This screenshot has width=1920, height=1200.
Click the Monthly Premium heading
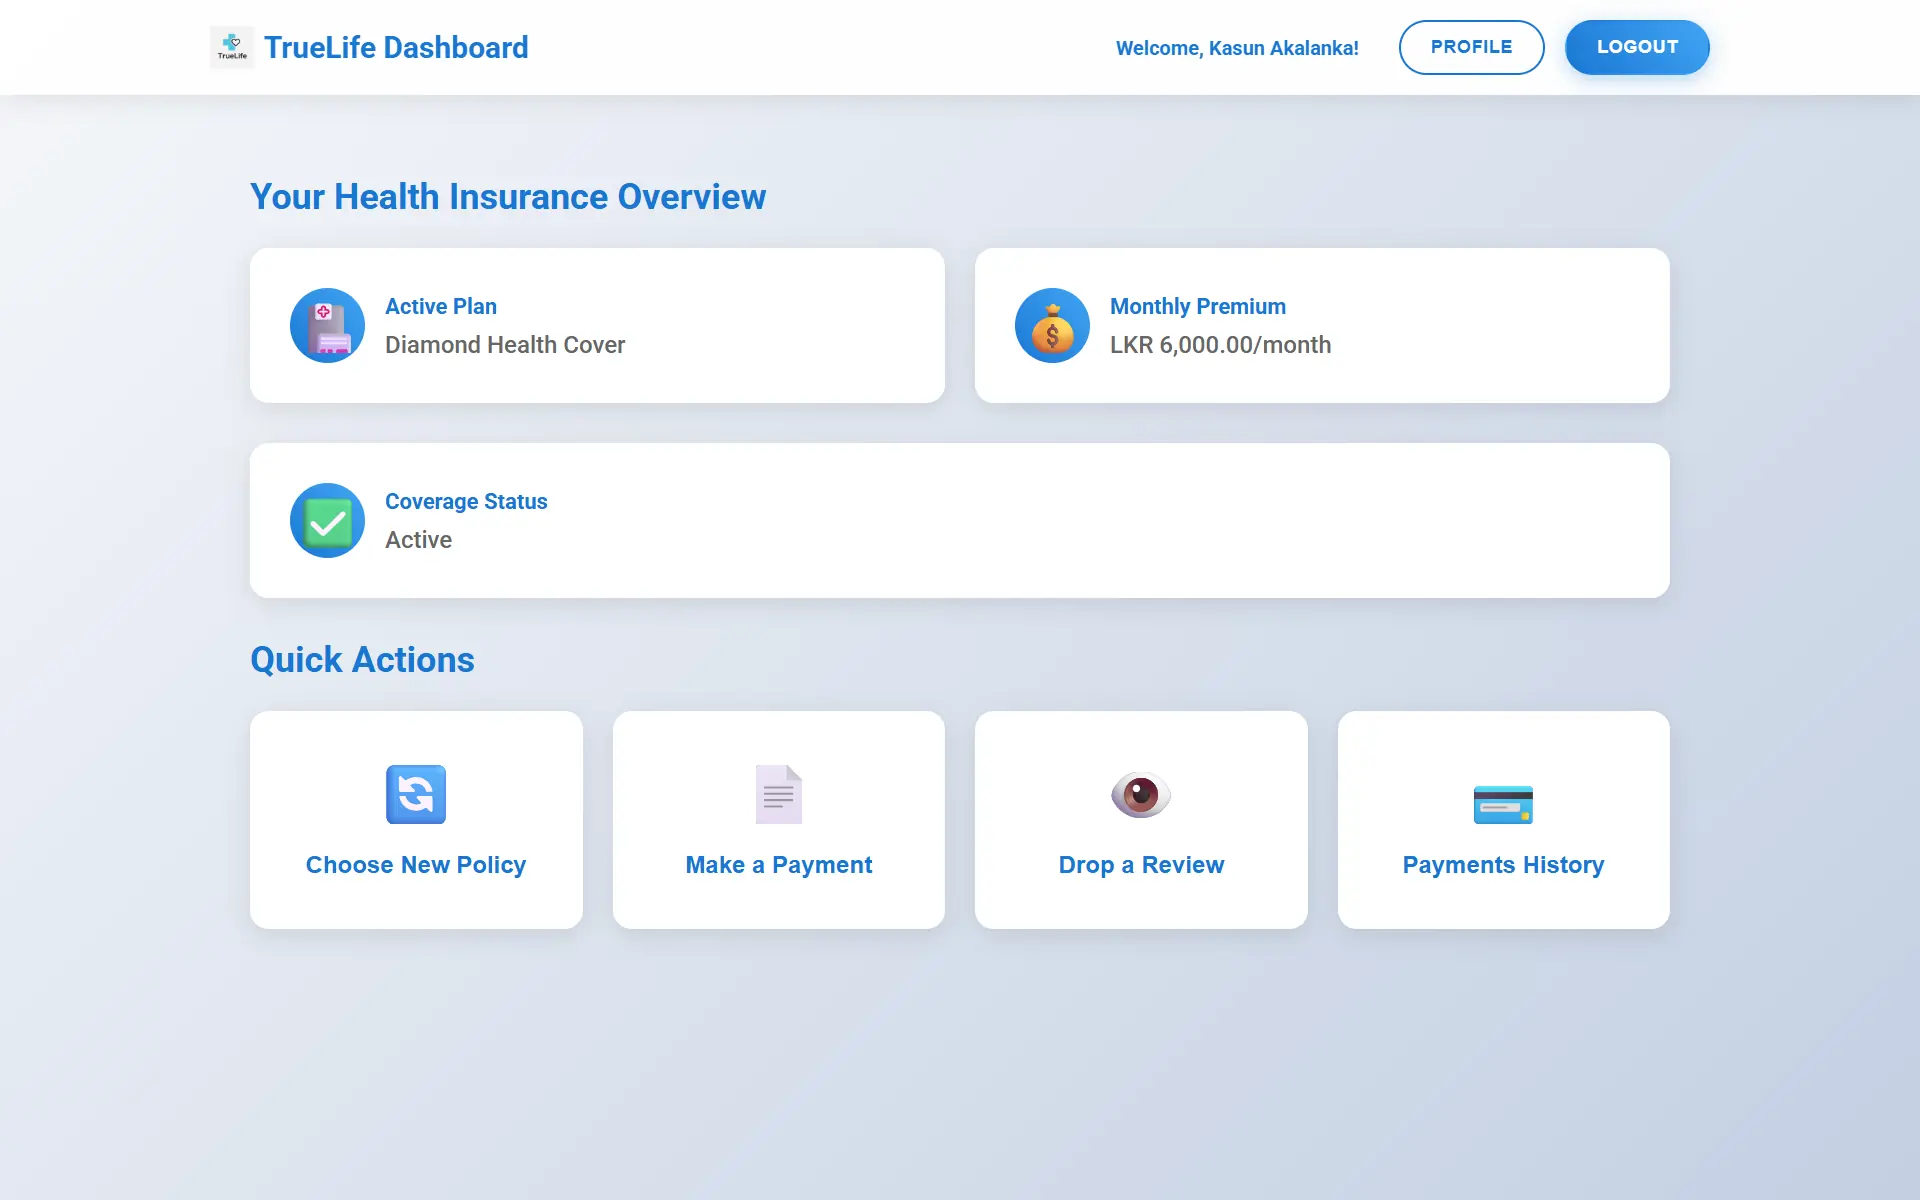pos(1197,306)
